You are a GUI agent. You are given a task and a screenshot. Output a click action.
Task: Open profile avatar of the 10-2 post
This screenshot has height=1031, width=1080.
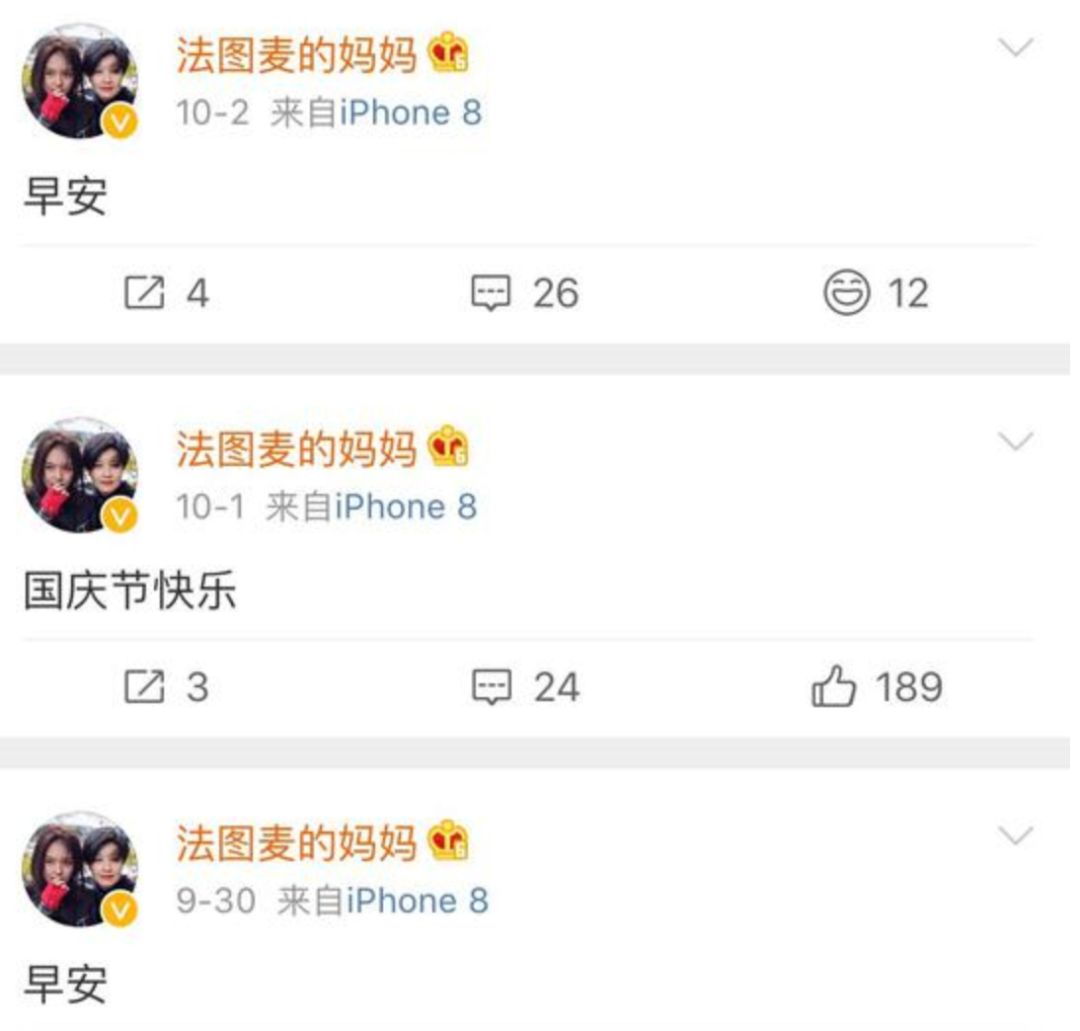(80, 81)
